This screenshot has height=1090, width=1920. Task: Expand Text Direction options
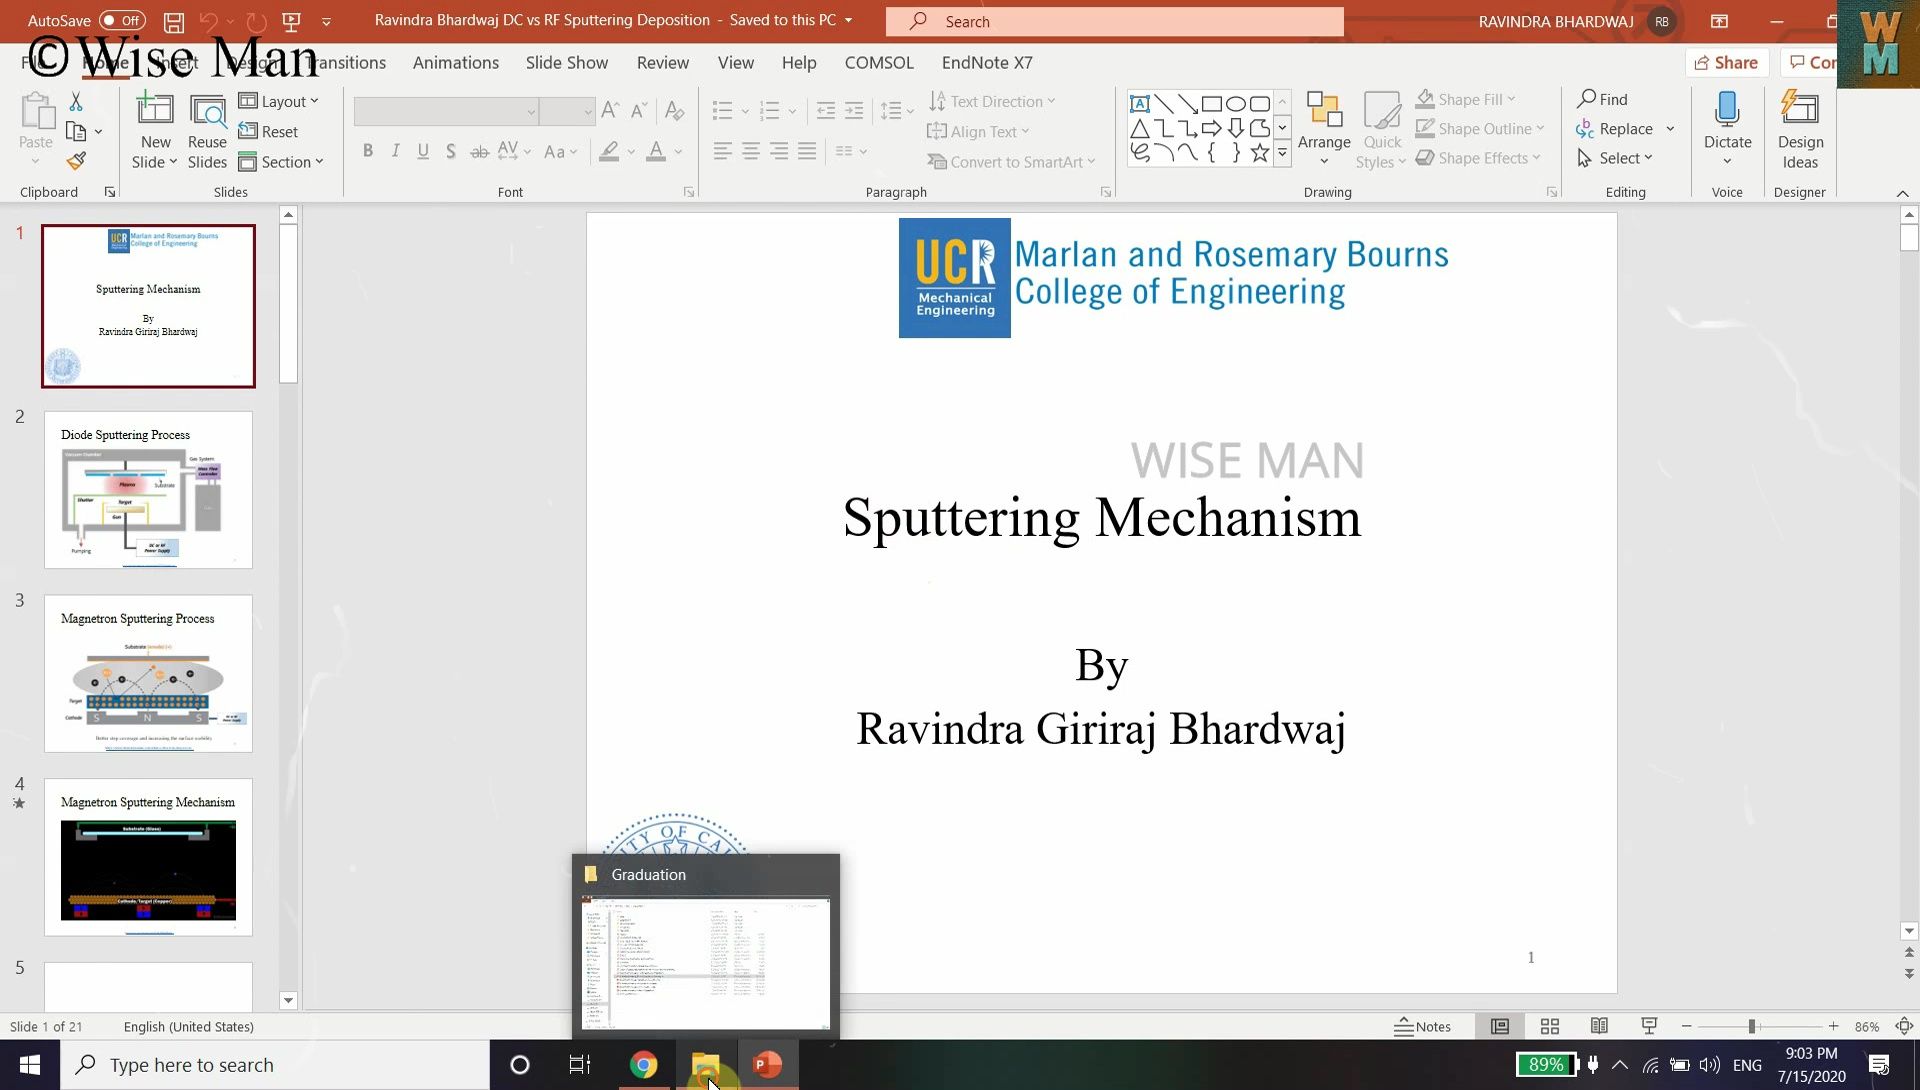(992, 101)
